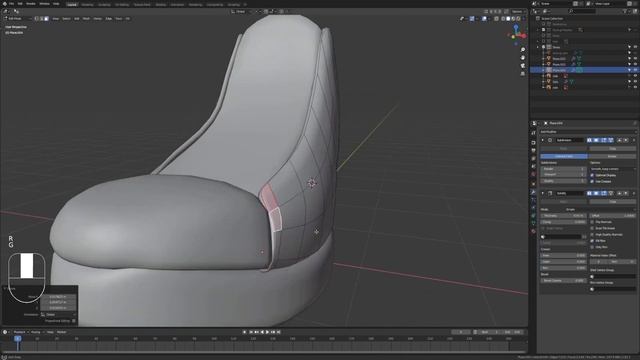This screenshot has height=360, width=640.
Task: Toggle viewport overlays icon
Action: 484,18
